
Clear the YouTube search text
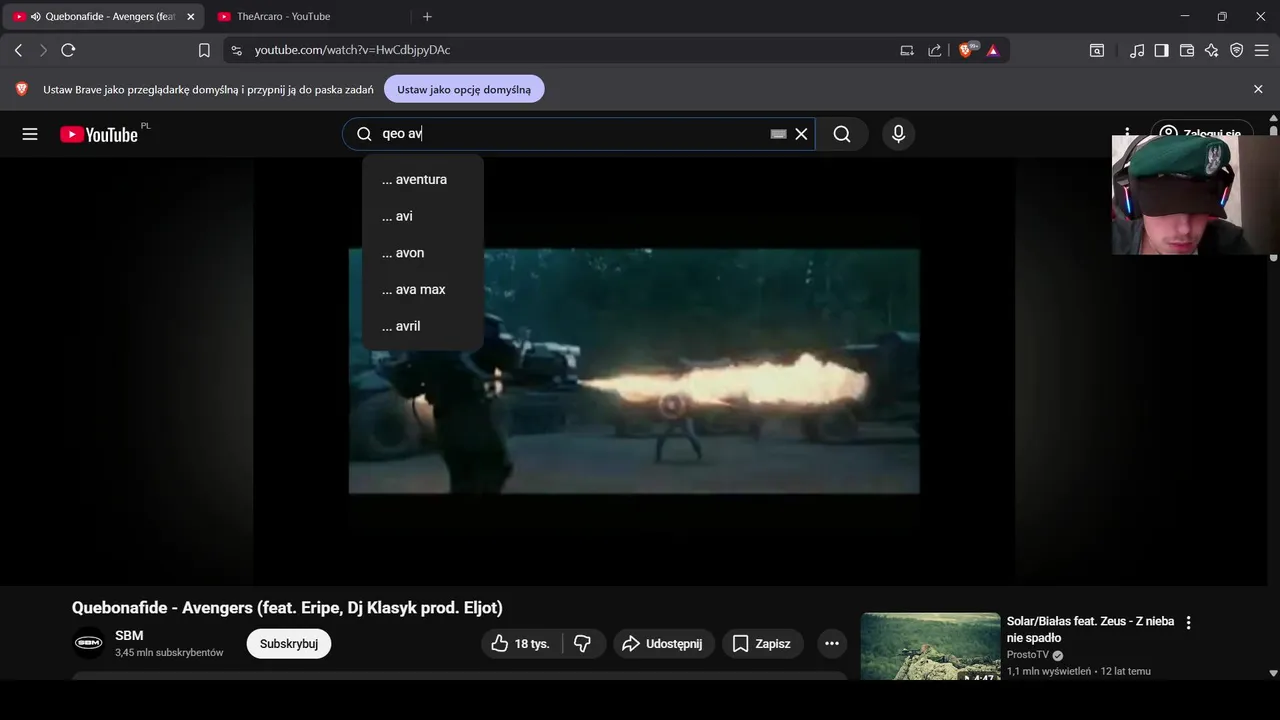click(801, 134)
